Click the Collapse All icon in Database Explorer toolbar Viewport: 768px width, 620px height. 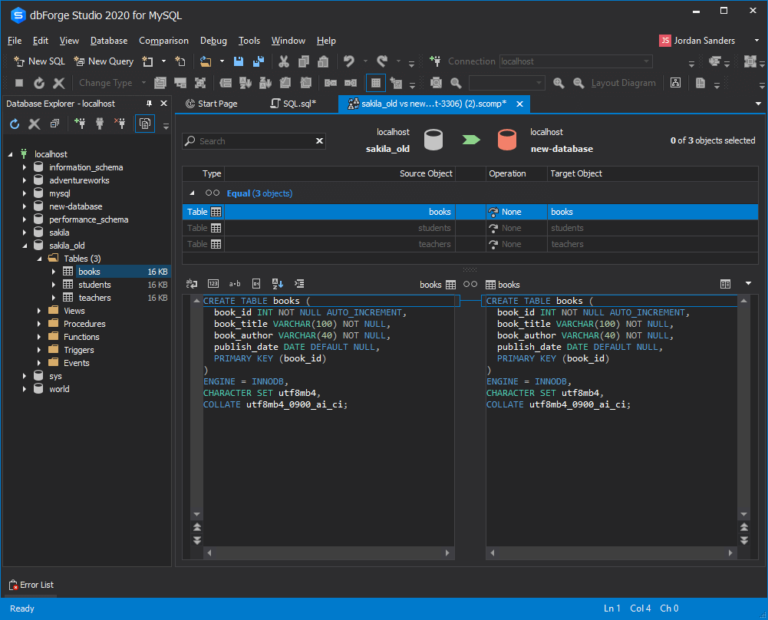[54, 123]
